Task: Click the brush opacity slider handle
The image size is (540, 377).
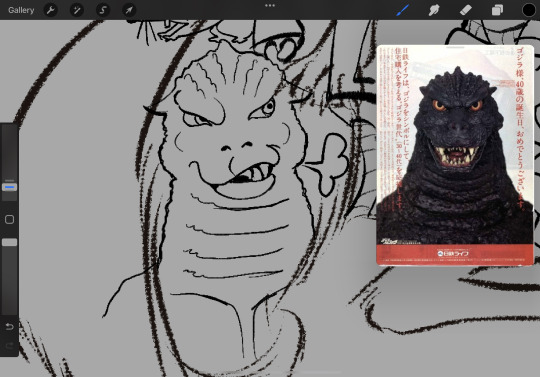Action: coord(9,242)
